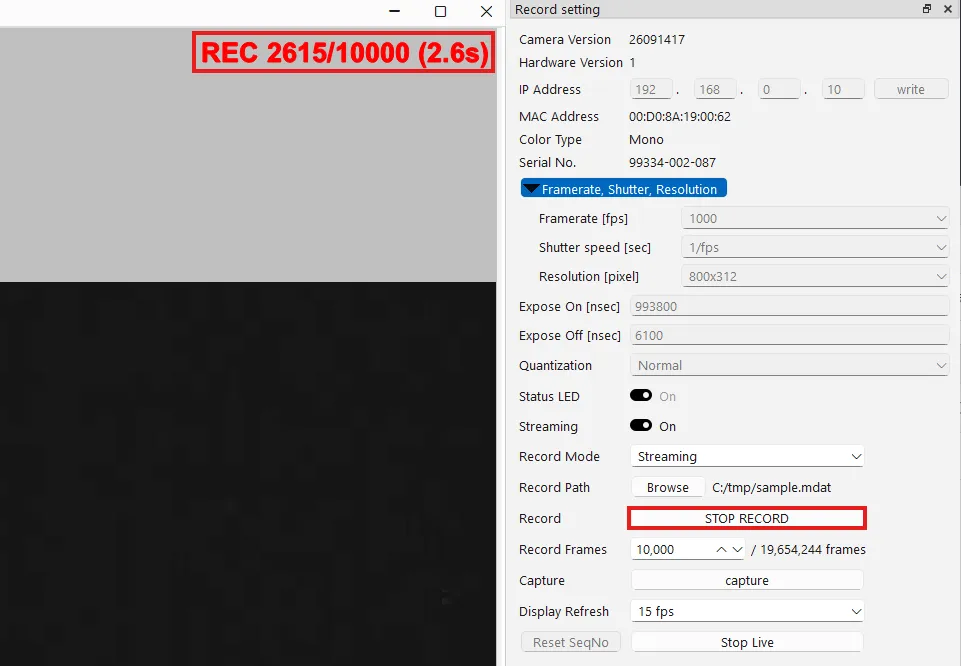Turn off the Streaming switch
This screenshot has height=666, width=961.
640,425
